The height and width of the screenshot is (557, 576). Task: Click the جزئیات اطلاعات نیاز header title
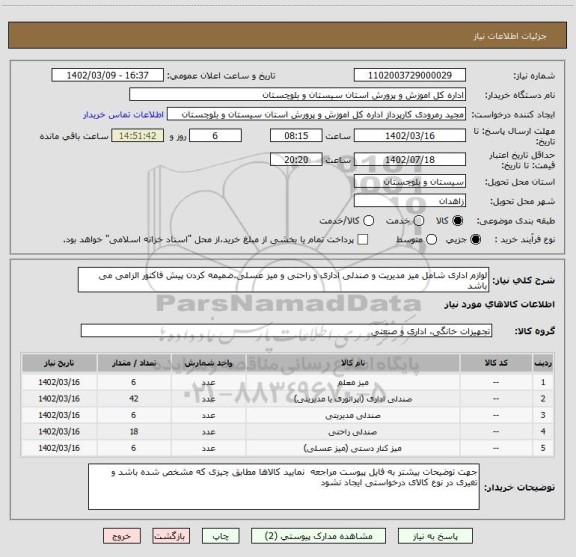pyautogui.click(x=510, y=36)
